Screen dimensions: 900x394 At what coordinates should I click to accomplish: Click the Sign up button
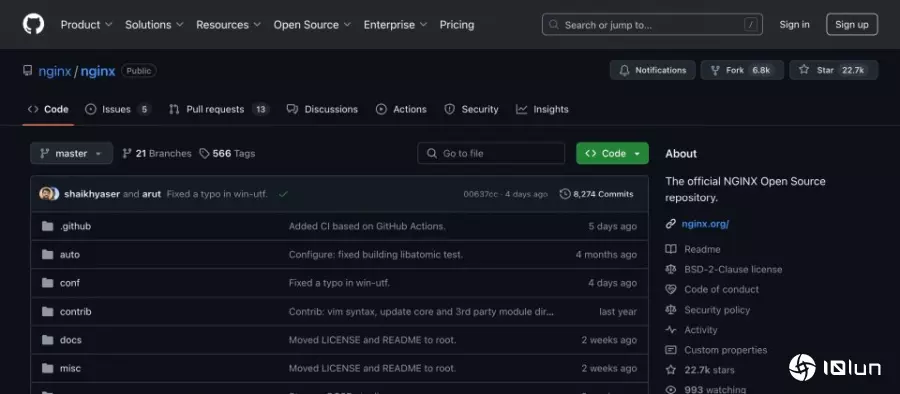852,25
